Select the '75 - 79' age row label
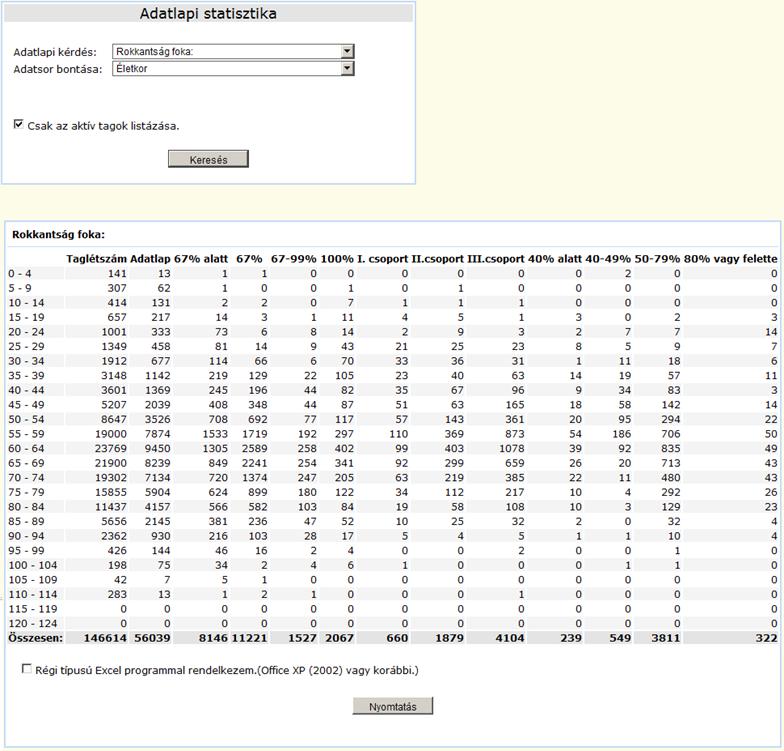Viewport: 784px width, 751px height. [x=26, y=492]
